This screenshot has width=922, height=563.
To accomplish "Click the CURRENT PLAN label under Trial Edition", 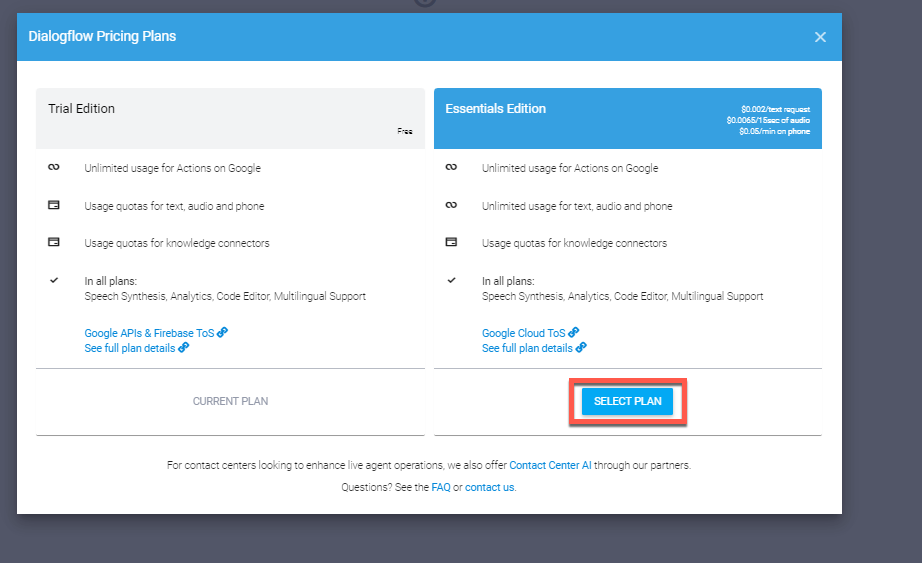I will pyautogui.click(x=230, y=401).
